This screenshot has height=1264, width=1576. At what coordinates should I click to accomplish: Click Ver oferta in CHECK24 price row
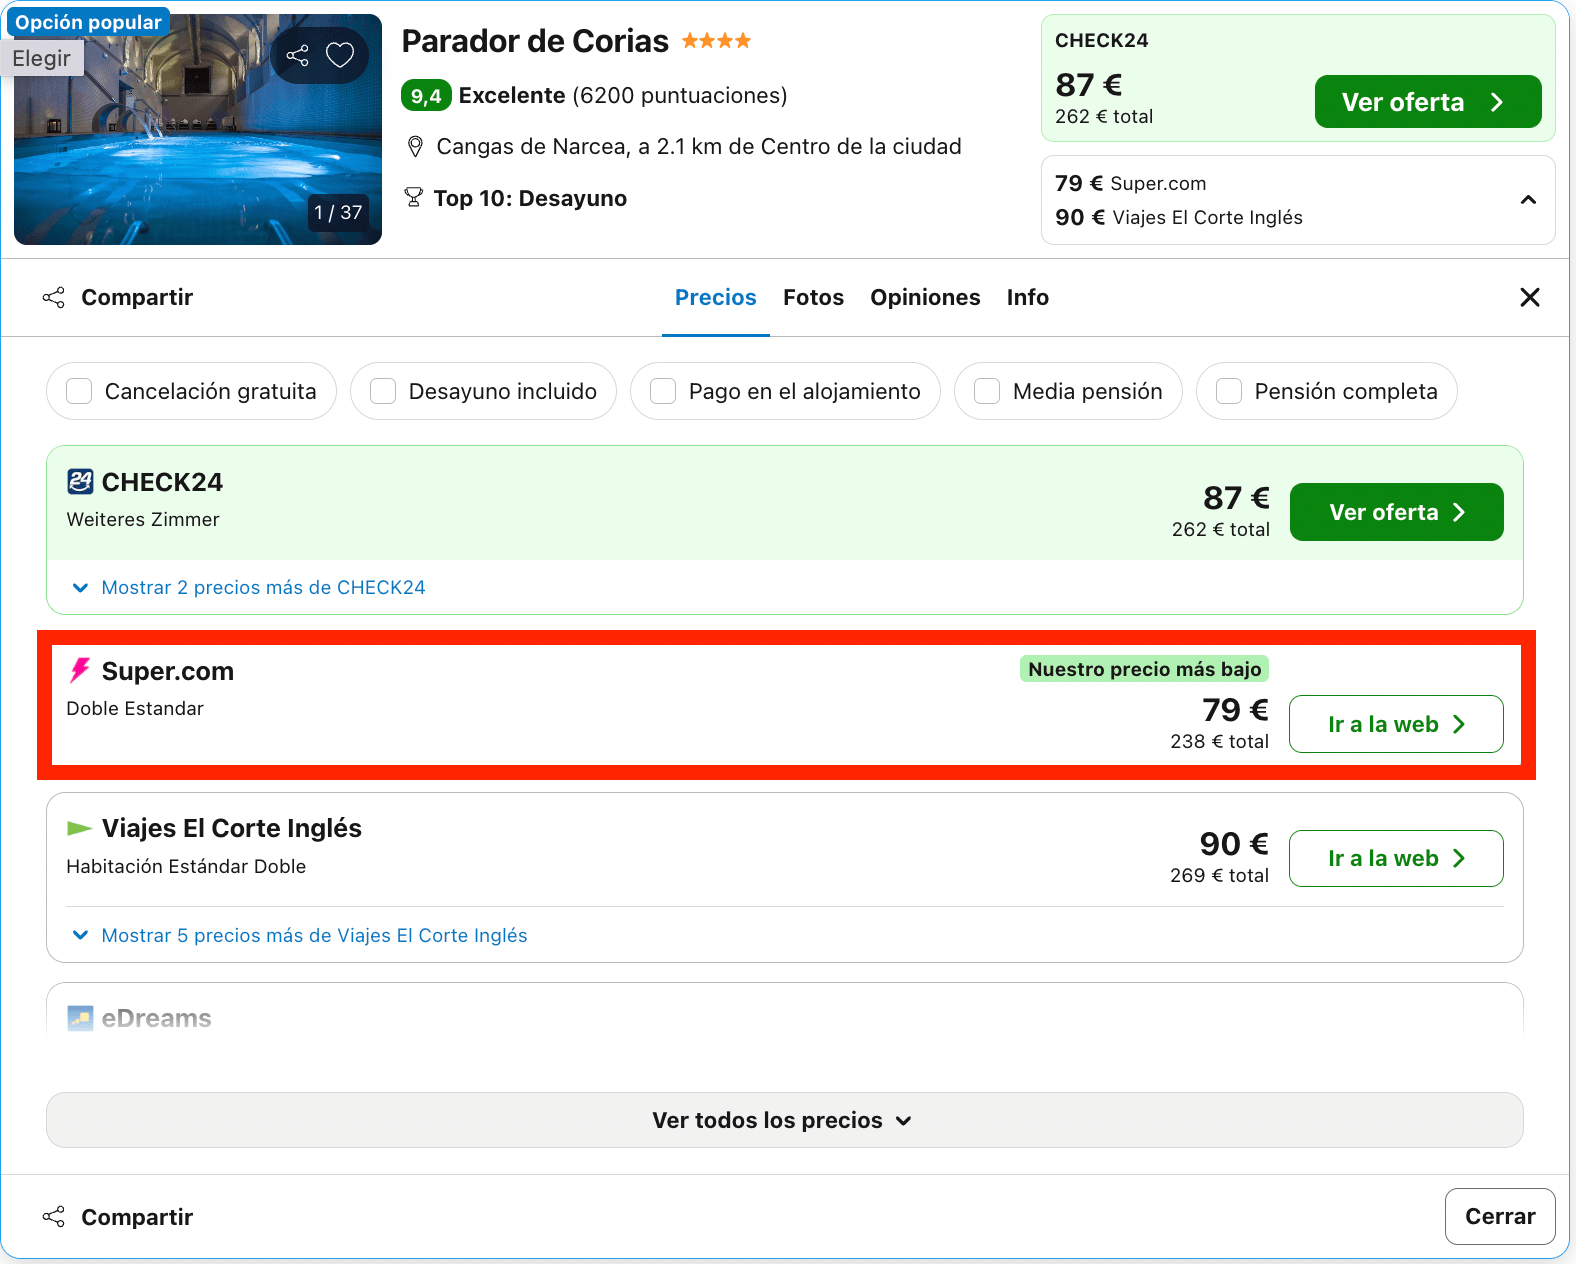click(1396, 512)
